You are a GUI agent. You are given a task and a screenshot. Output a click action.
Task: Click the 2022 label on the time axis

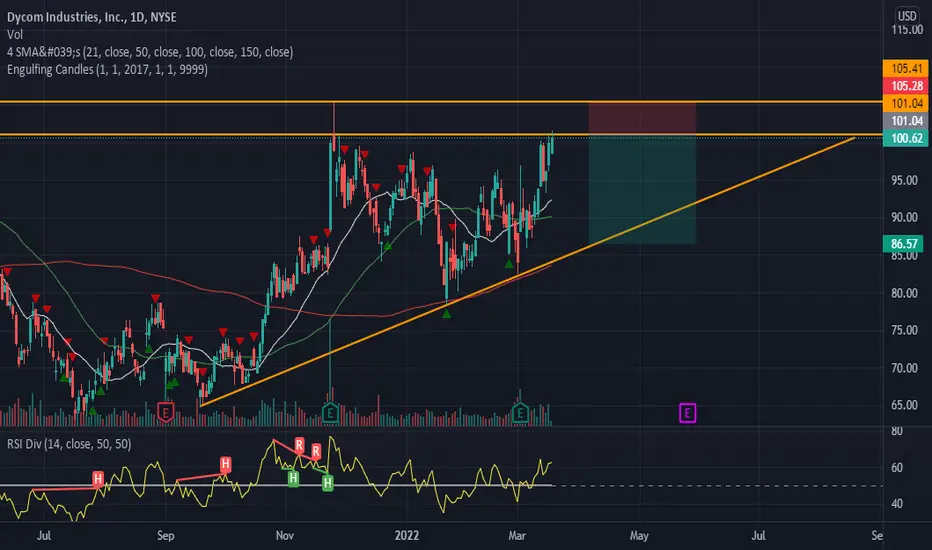pyautogui.click(x=407, y=536)
